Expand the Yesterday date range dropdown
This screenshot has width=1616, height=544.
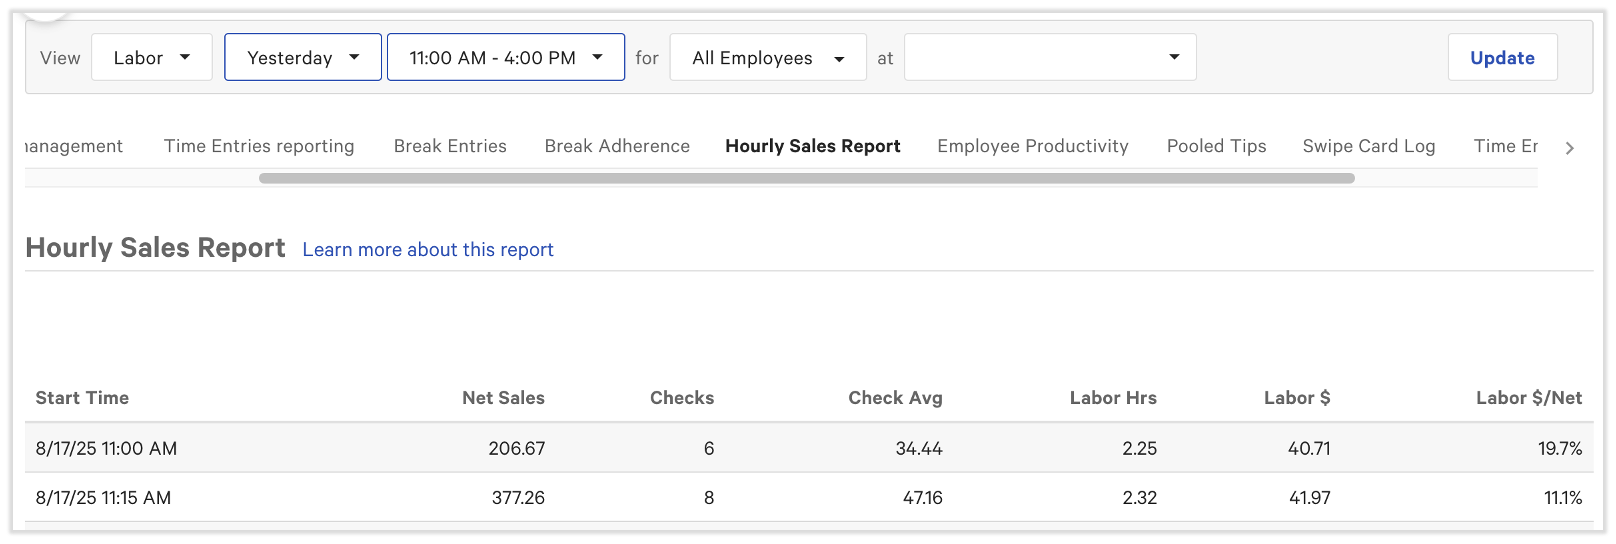pyautogui.click(x=302, y=58)
